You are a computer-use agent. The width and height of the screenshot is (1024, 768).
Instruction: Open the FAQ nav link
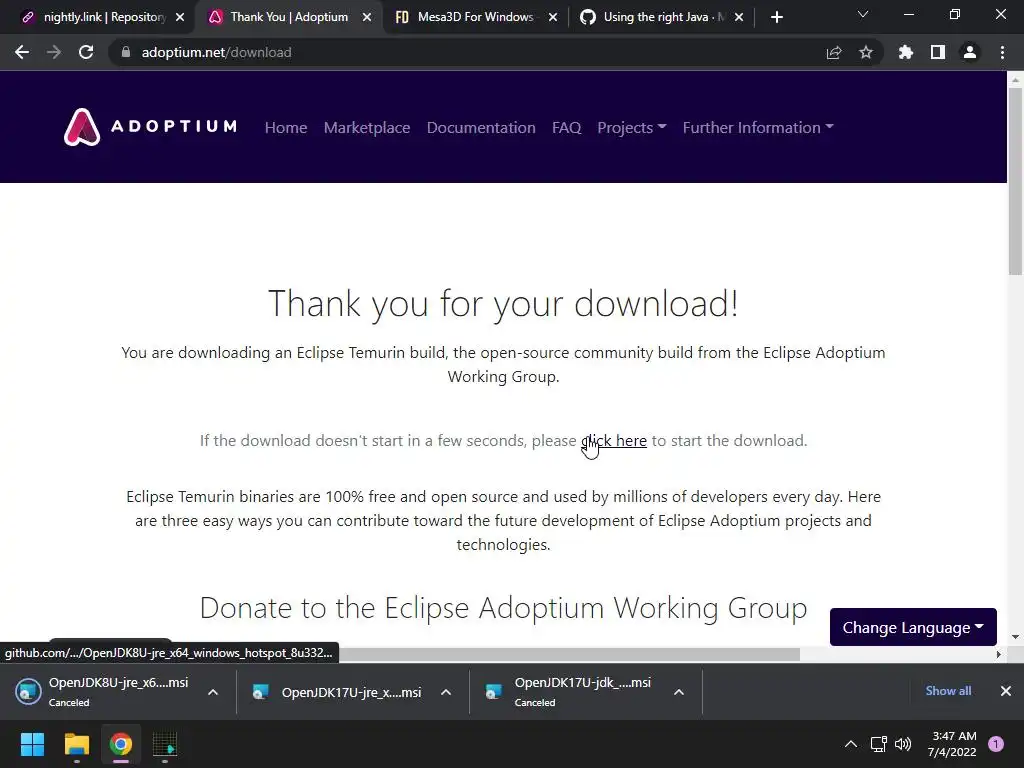(566, 127)
